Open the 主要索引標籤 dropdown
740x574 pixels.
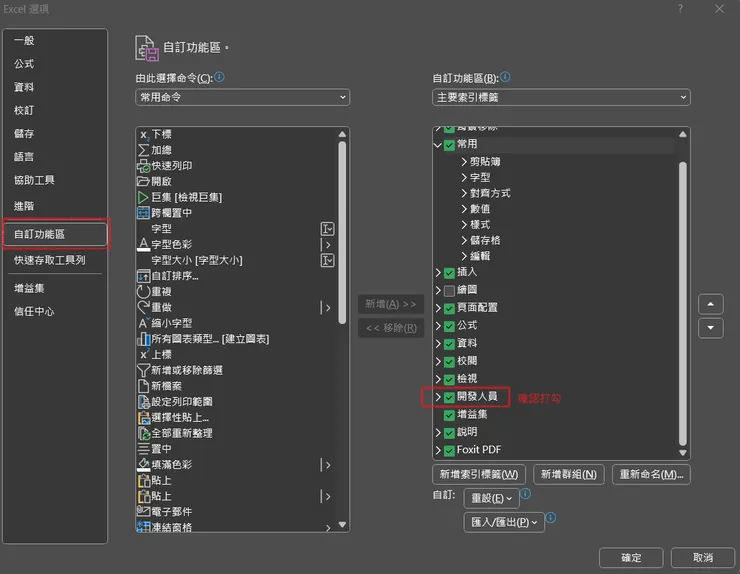click(561, 97)
